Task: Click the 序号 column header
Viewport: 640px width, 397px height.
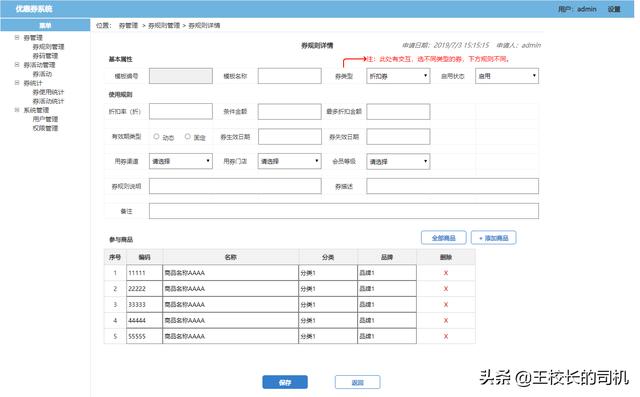Action: (115, 257)
